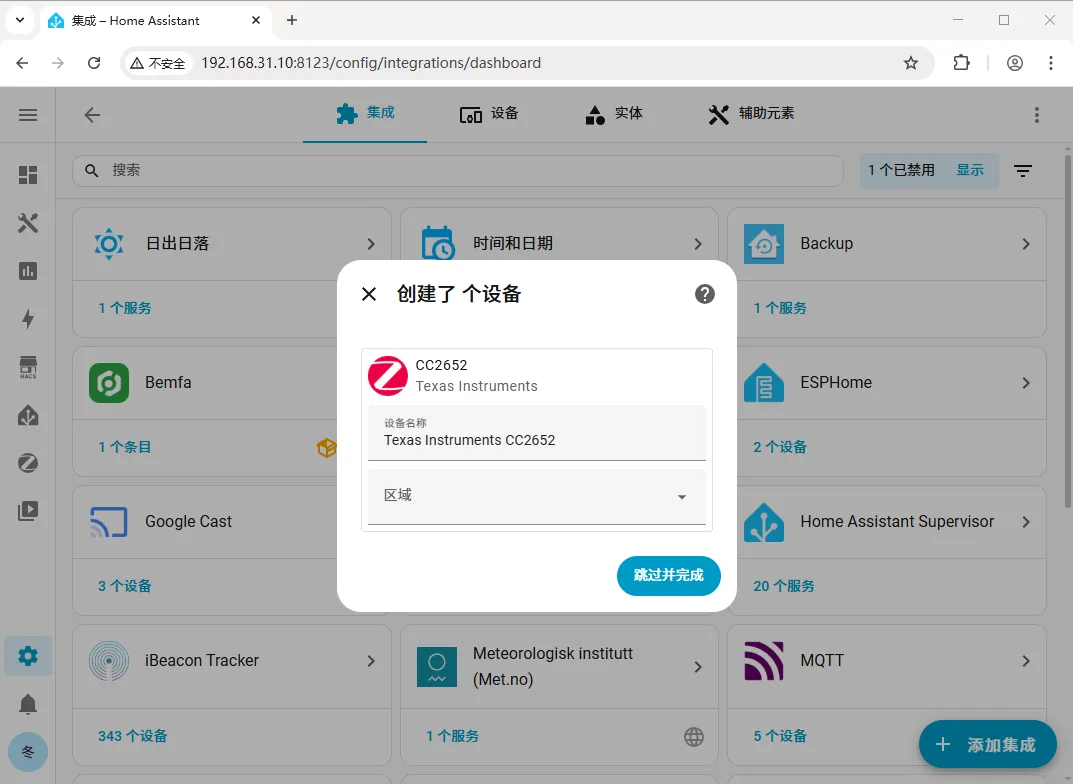Open the Zigbee icon in sidebar
This screenshot has height=784, width=1073.
pyautogui.click(x=28, y=463)
